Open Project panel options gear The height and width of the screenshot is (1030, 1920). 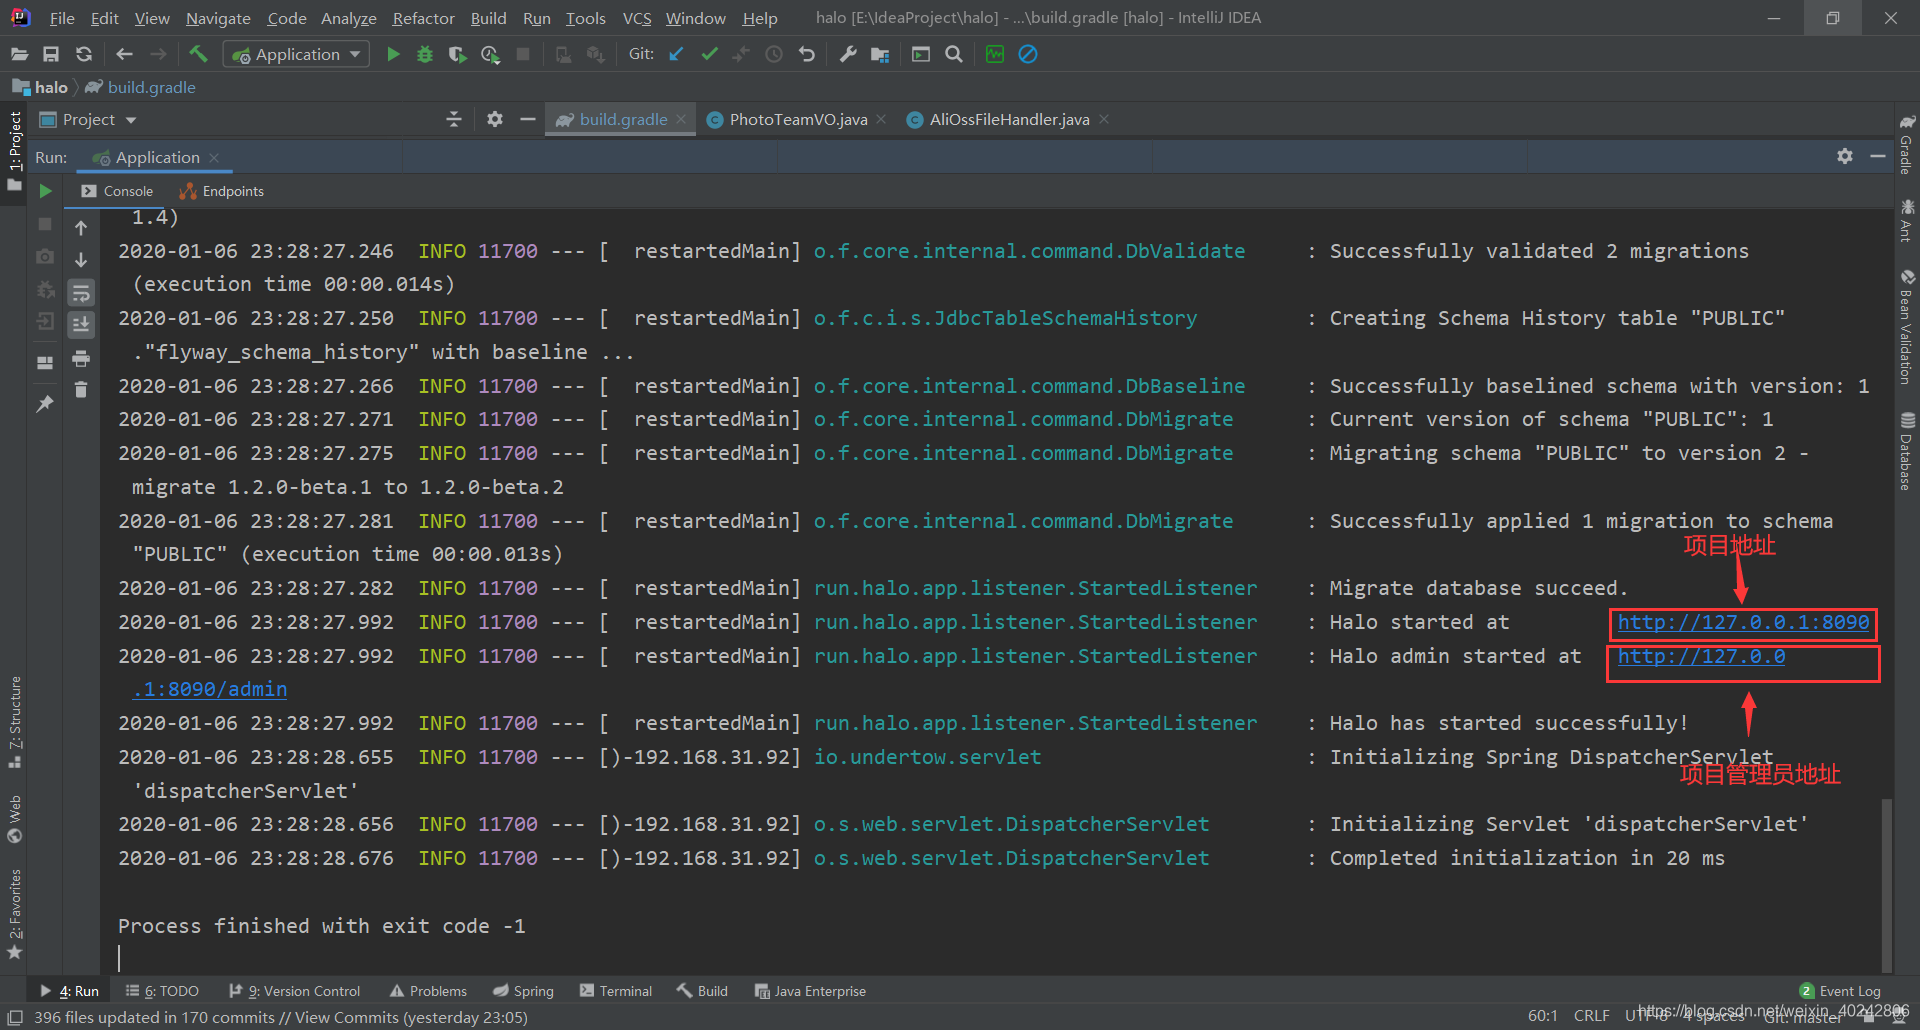(x=494, y=119)
